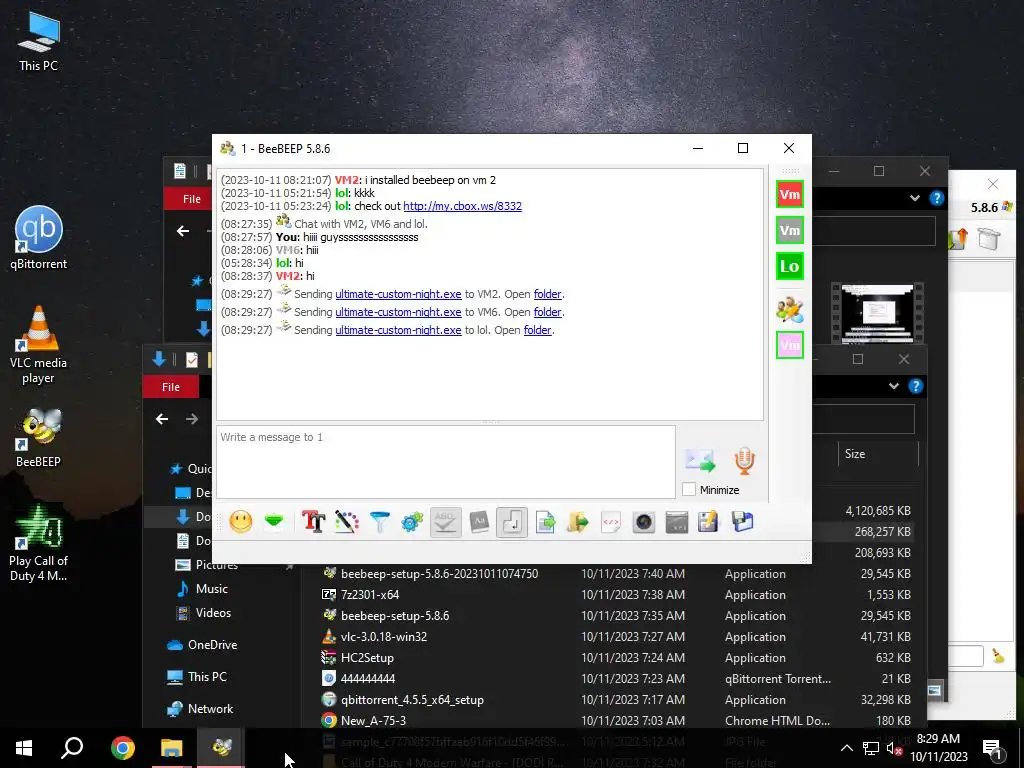Open Google Chrome from the taskbar

pyautogui.click(x=122, y=748)
